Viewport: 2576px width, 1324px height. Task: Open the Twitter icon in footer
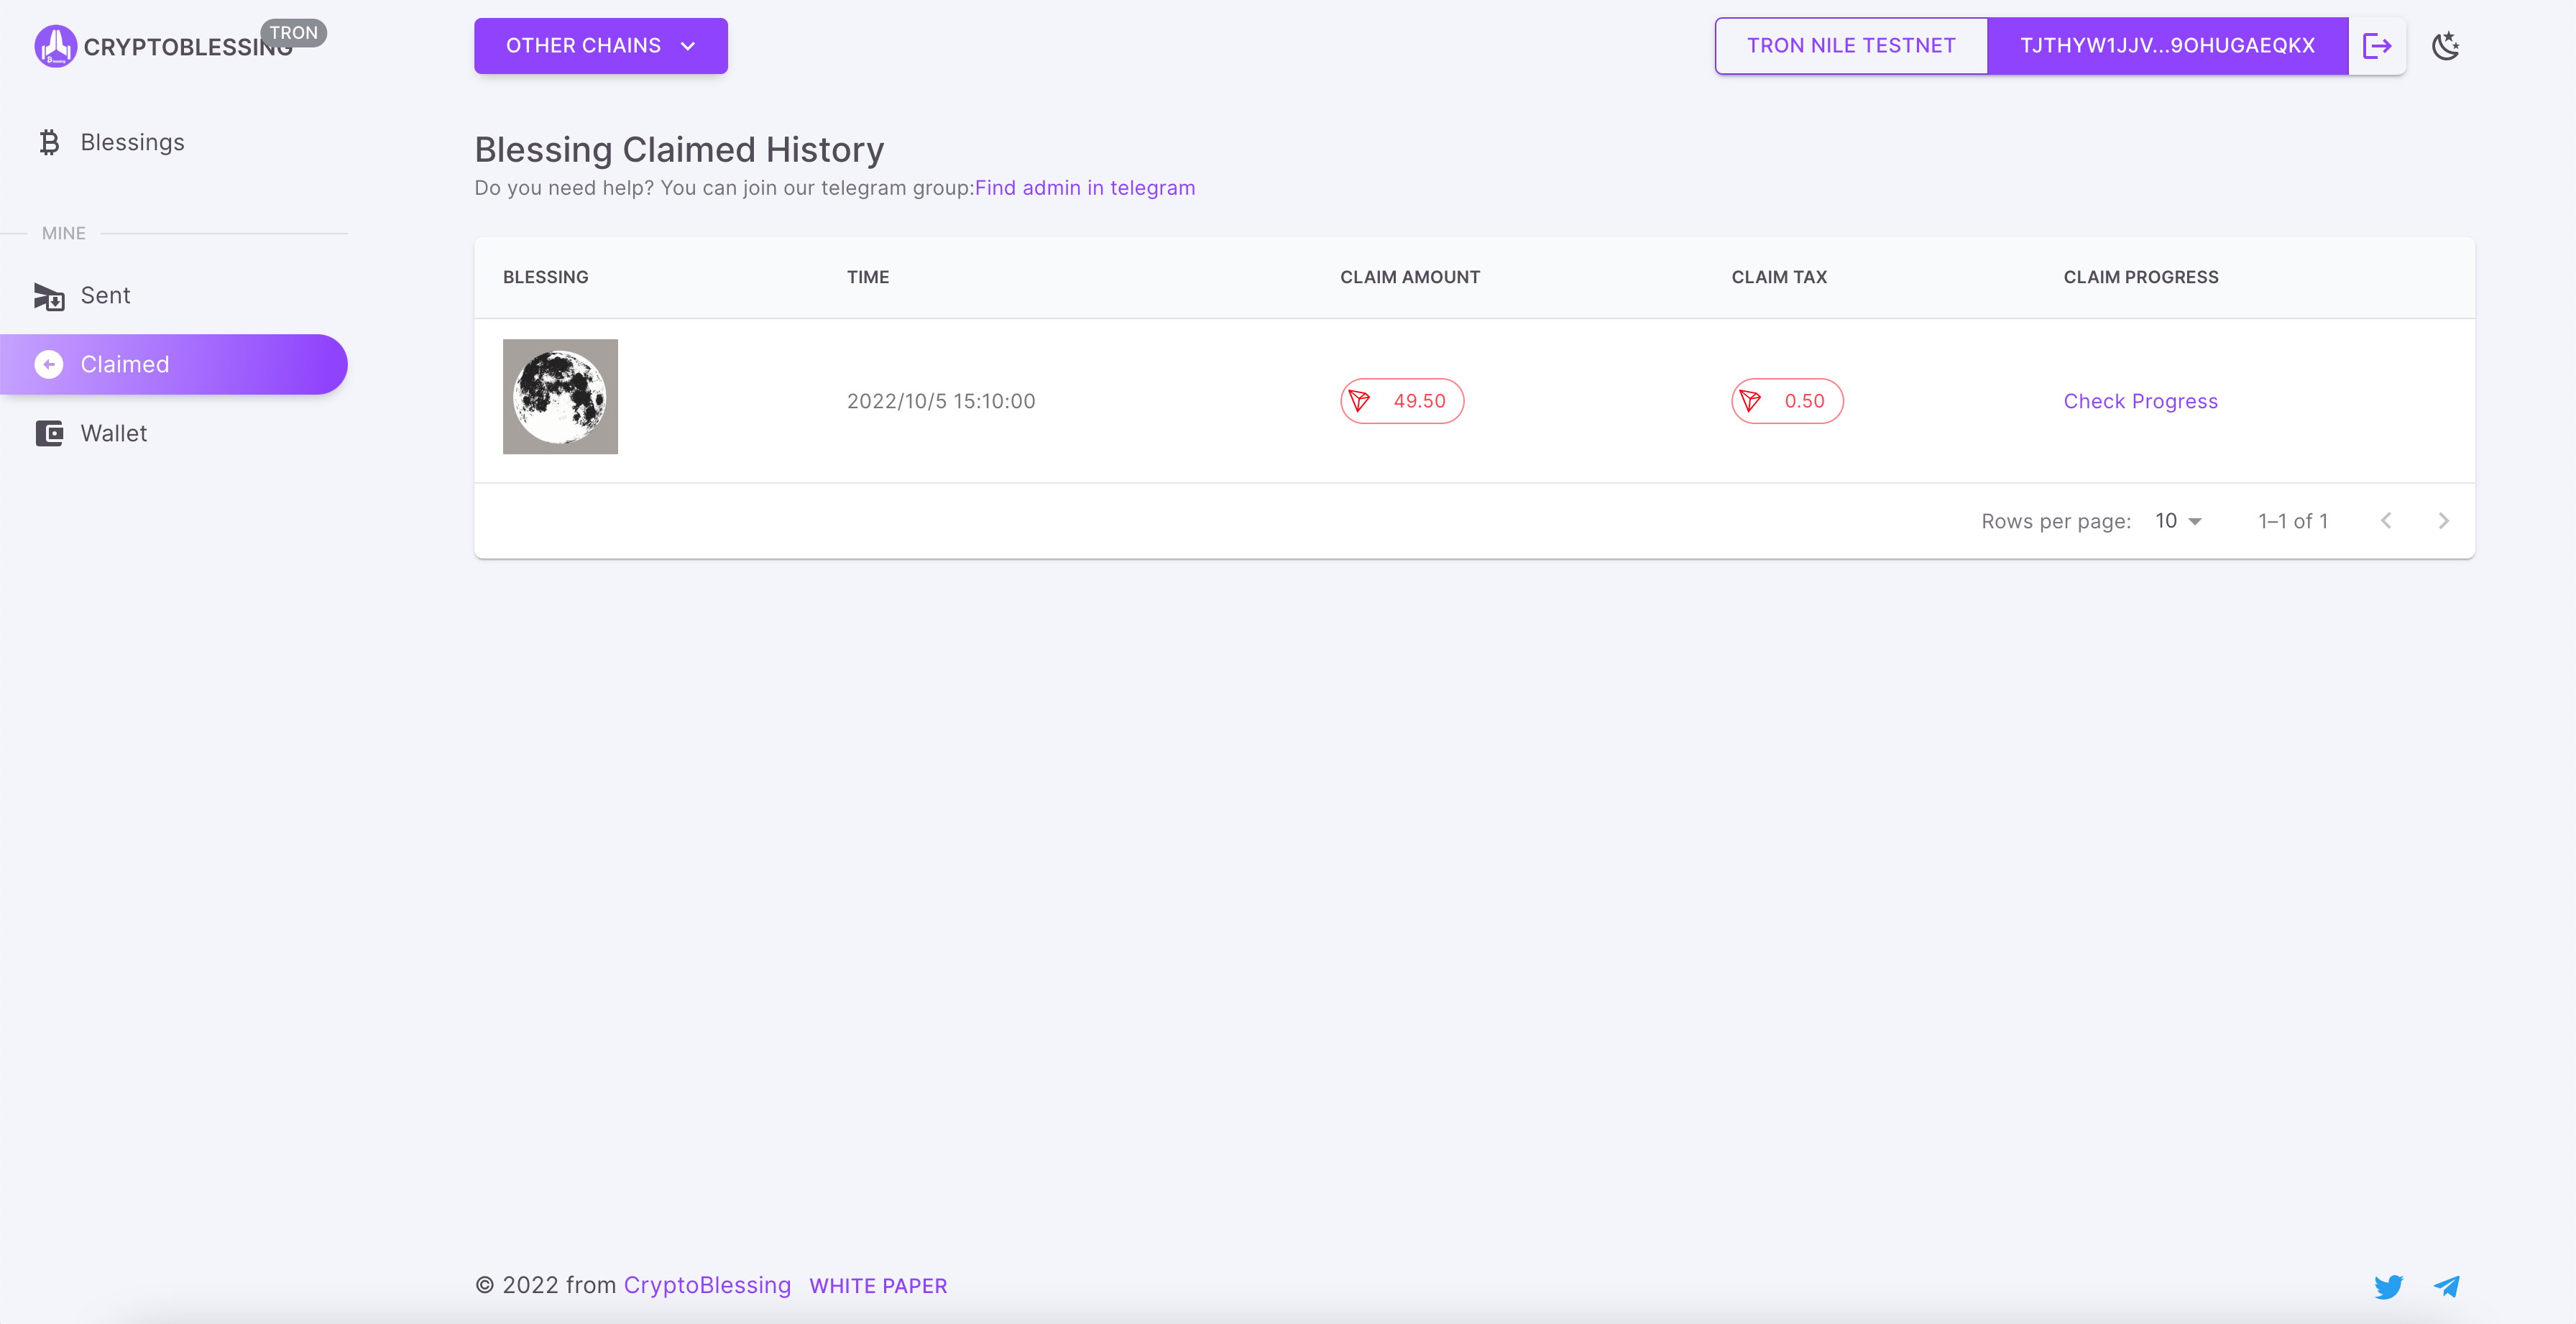tap(2388, 1286)
